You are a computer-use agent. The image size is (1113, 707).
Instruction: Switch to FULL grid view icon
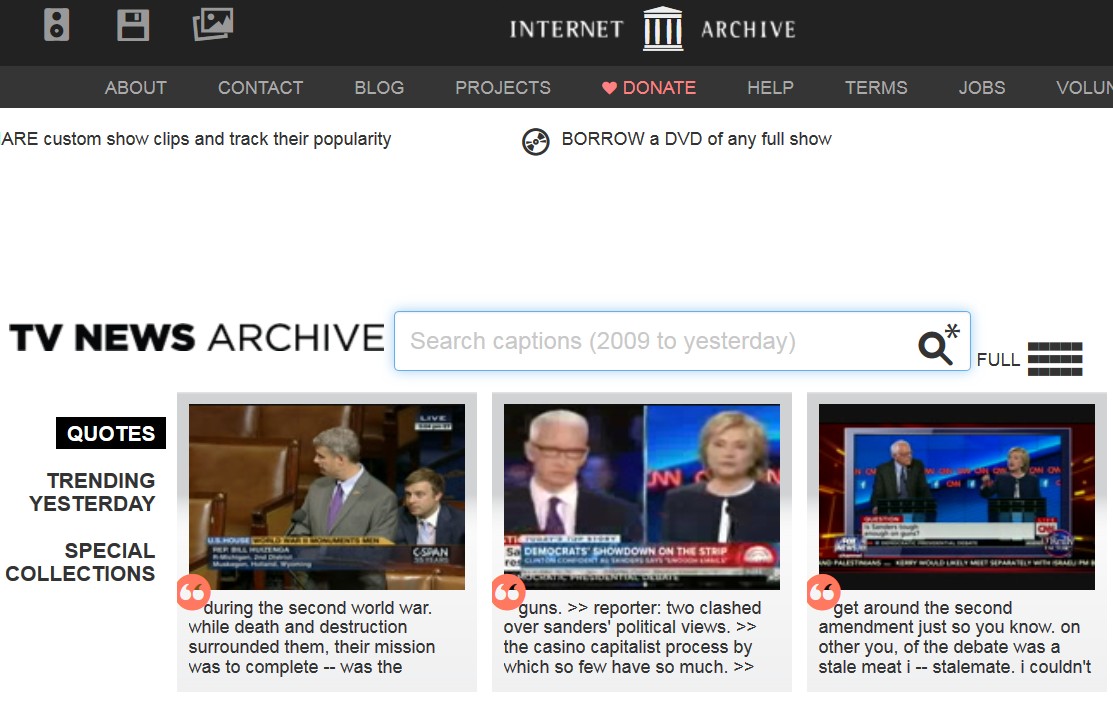(1054, 359)
